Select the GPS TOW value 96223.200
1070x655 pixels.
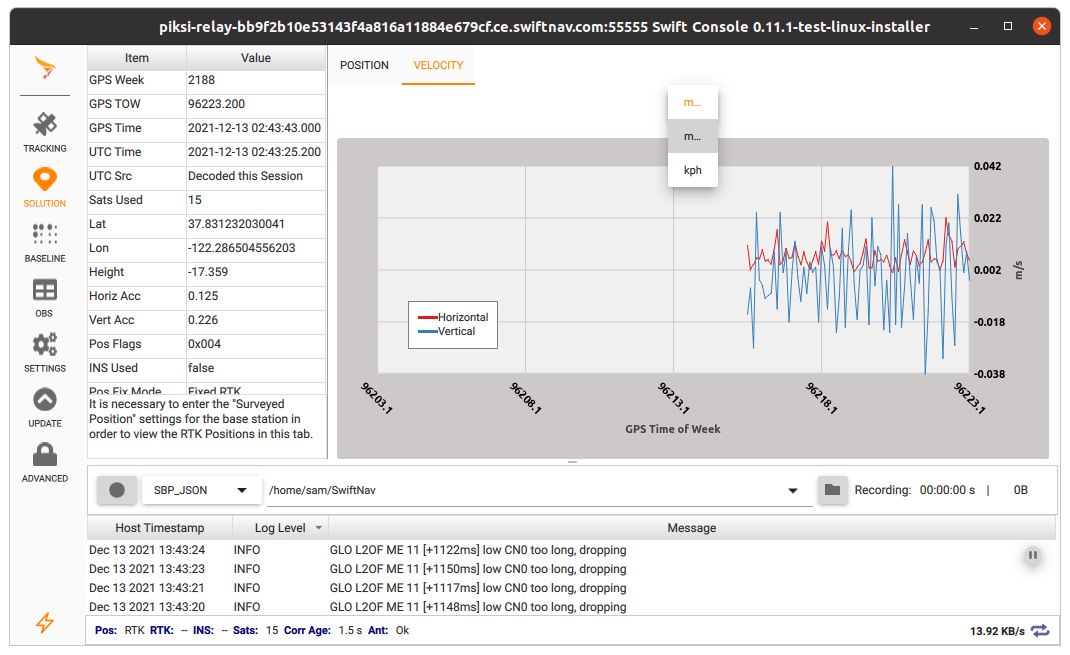point(255,104)
